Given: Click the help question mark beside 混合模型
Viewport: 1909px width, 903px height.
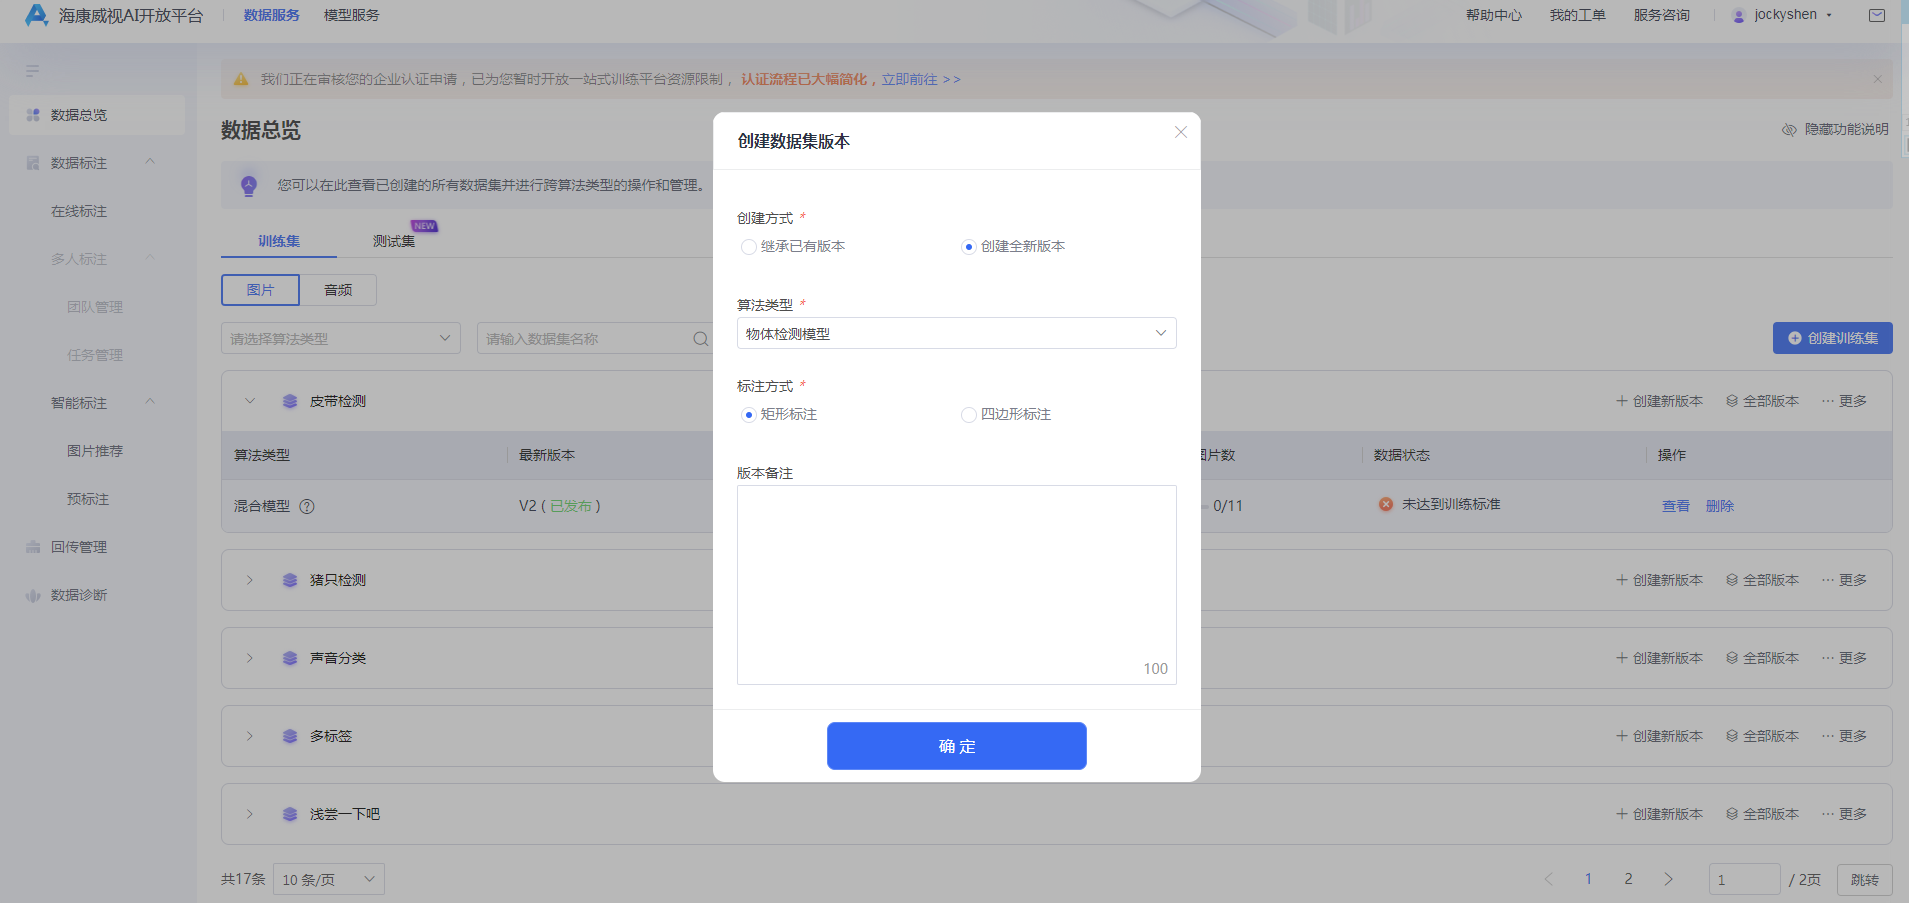Looking at the screenshot, I should 307,507.
